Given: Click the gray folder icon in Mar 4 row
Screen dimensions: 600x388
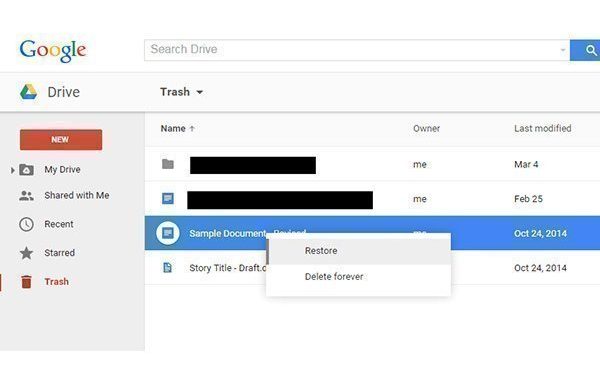Looking at the screenshot, I should (x=168, y=164).
